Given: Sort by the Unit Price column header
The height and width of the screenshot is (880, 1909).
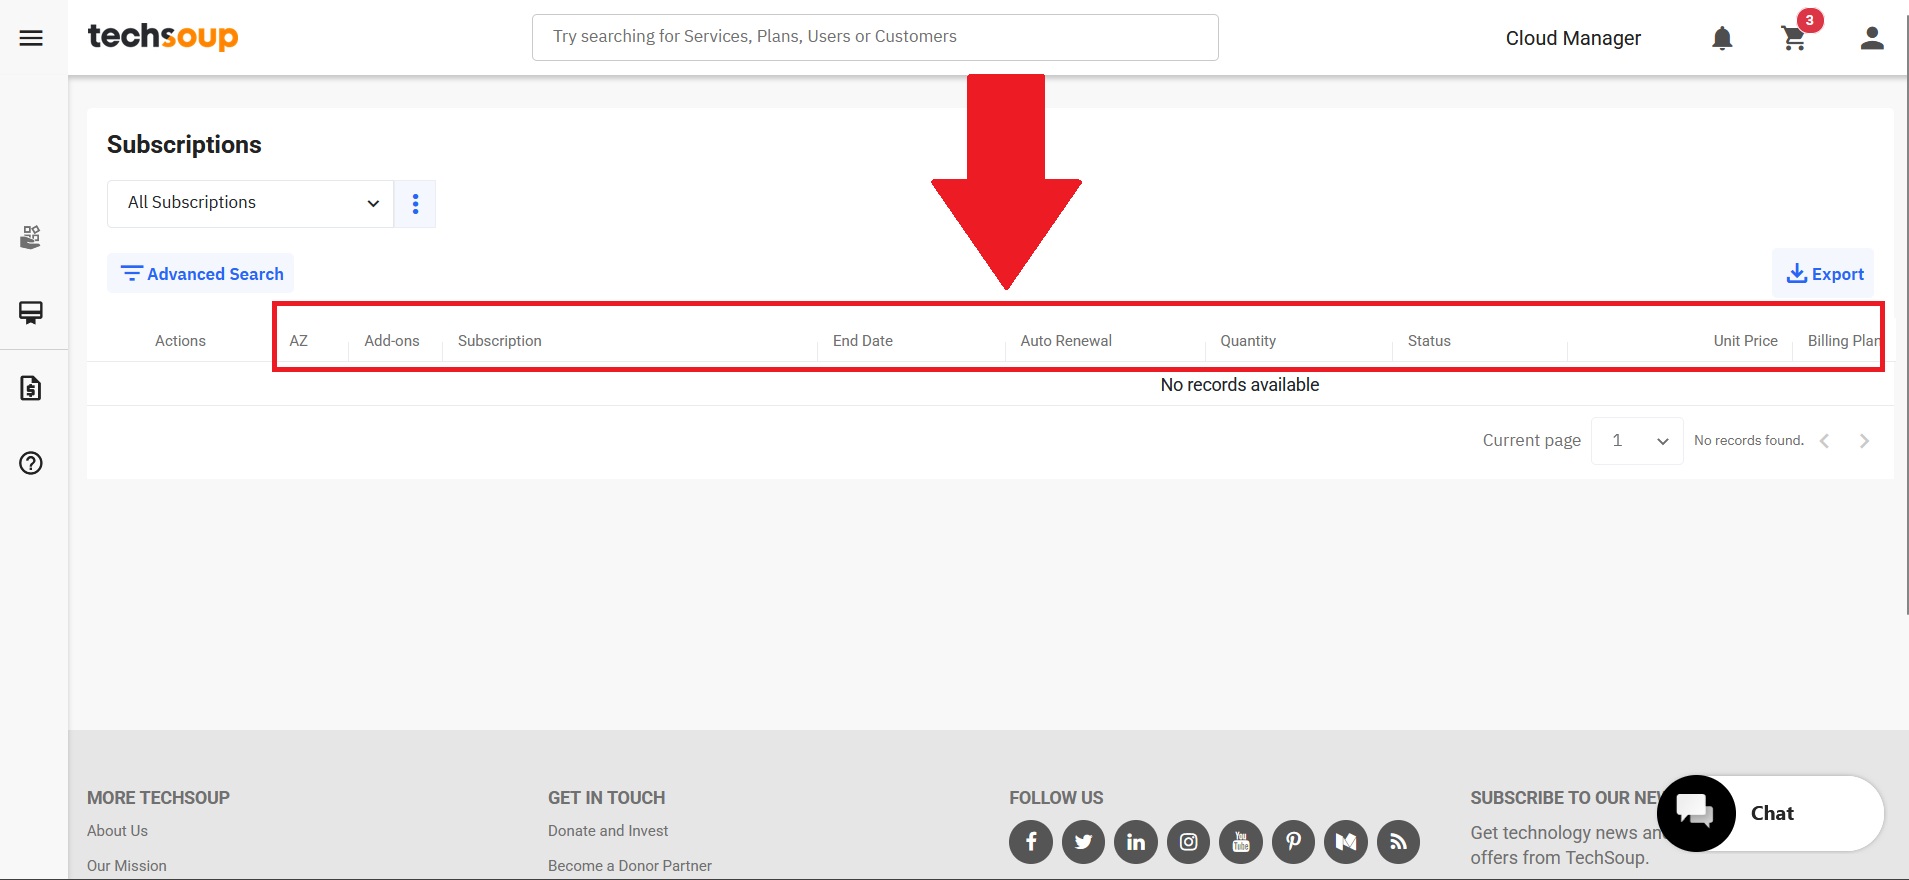Looking at the screenshot, I should (x=1746, y=341).
